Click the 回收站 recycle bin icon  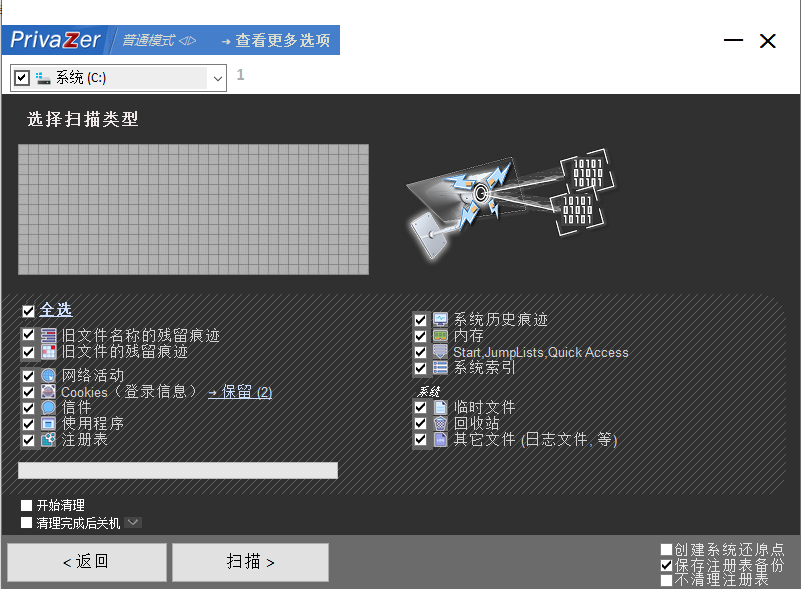(440, 423)
